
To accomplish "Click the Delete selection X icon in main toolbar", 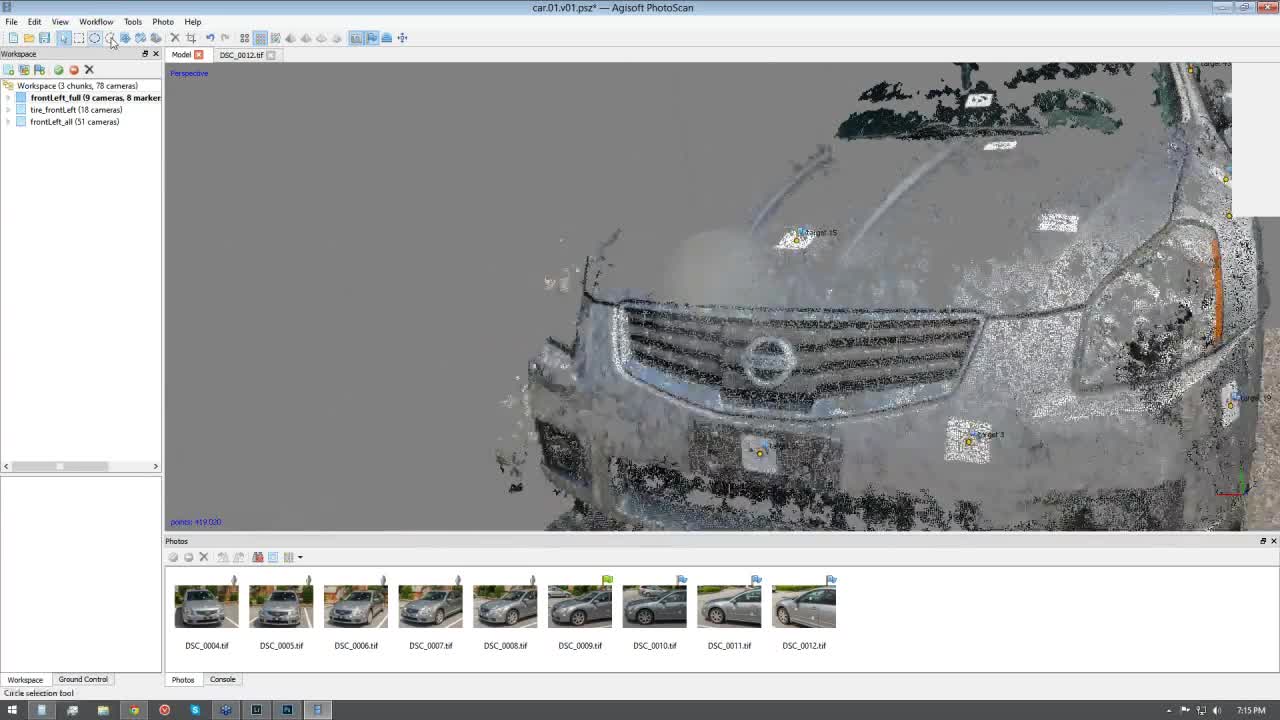I will point(175,38).
